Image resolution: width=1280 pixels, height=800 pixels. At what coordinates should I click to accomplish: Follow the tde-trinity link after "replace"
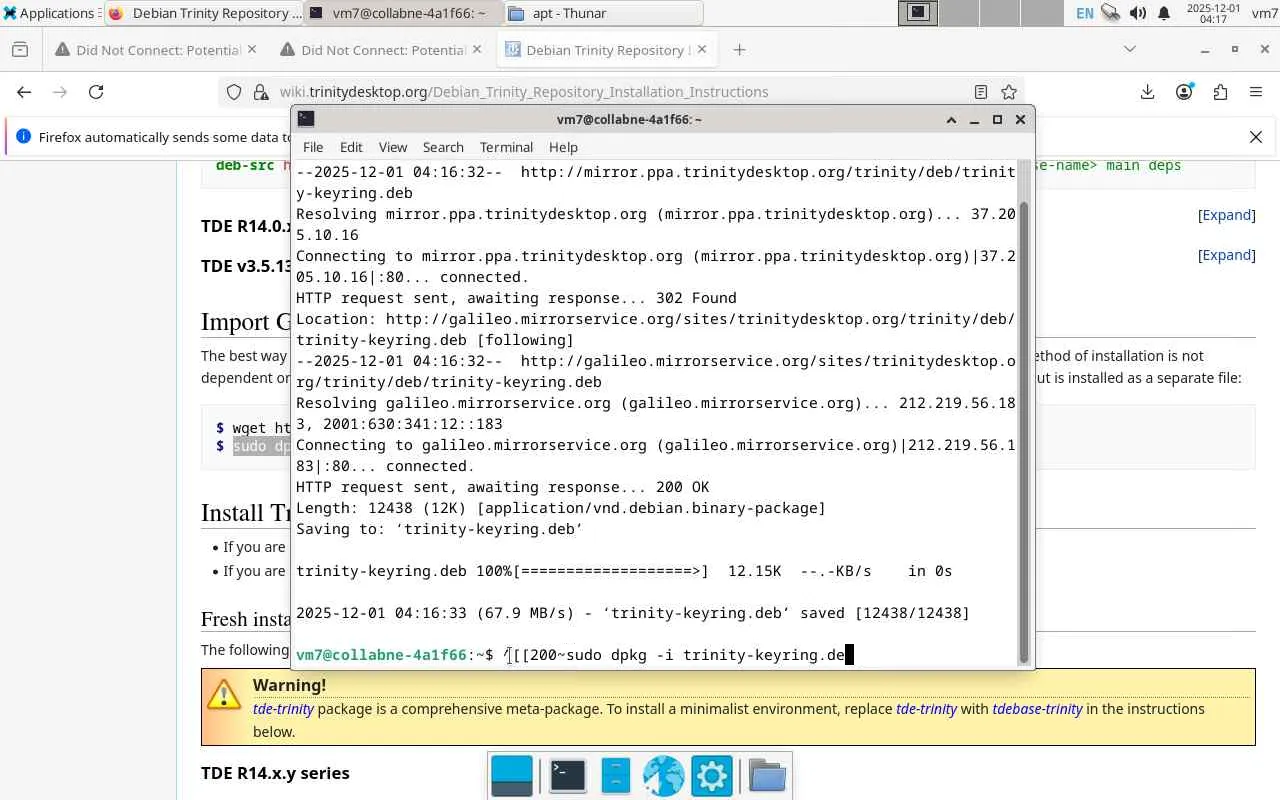(927, 709)
